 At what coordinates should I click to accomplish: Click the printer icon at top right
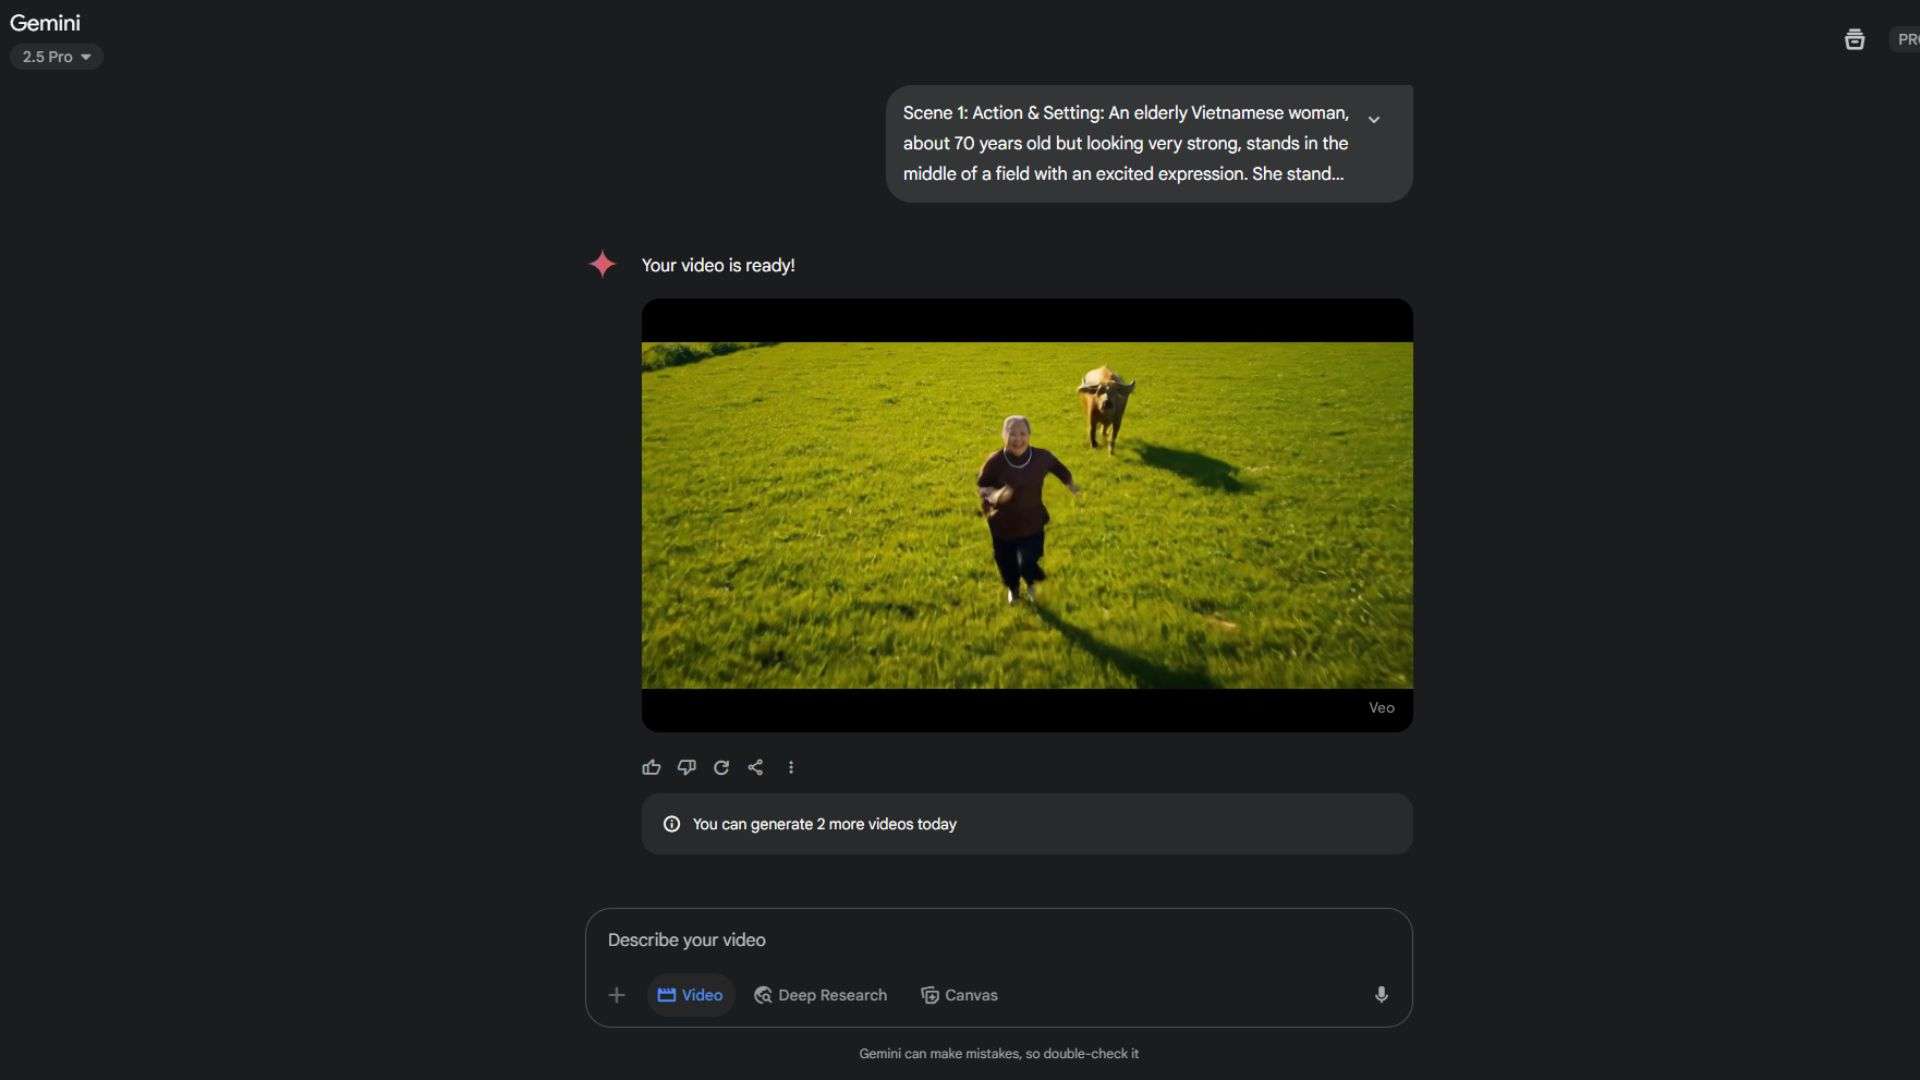1854,40
